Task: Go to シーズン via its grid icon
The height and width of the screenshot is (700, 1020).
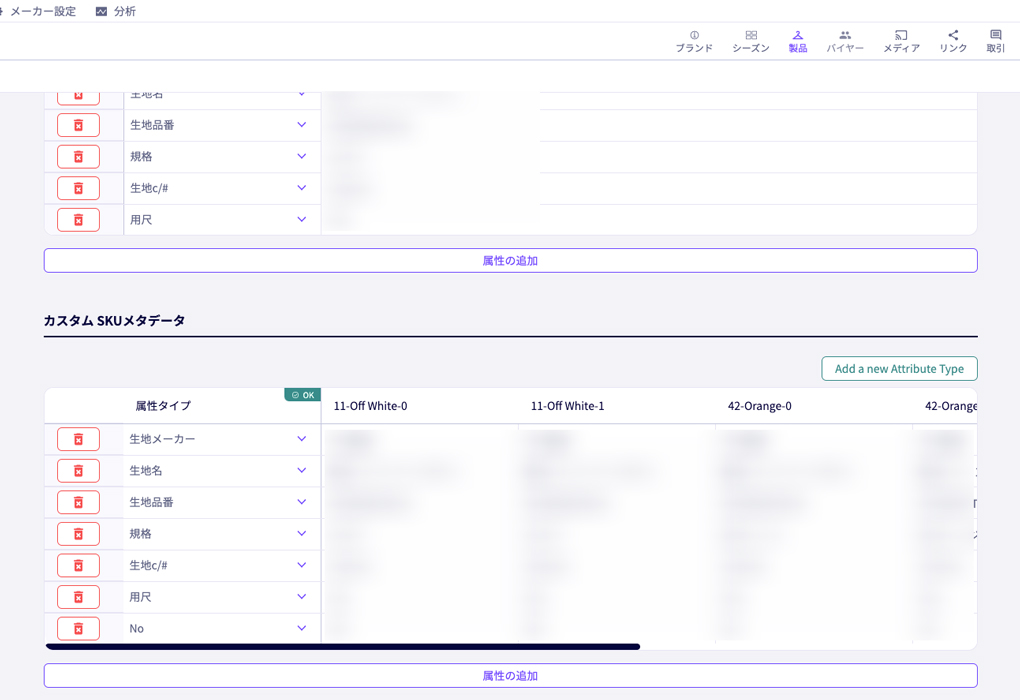Action: pos(751,35)
